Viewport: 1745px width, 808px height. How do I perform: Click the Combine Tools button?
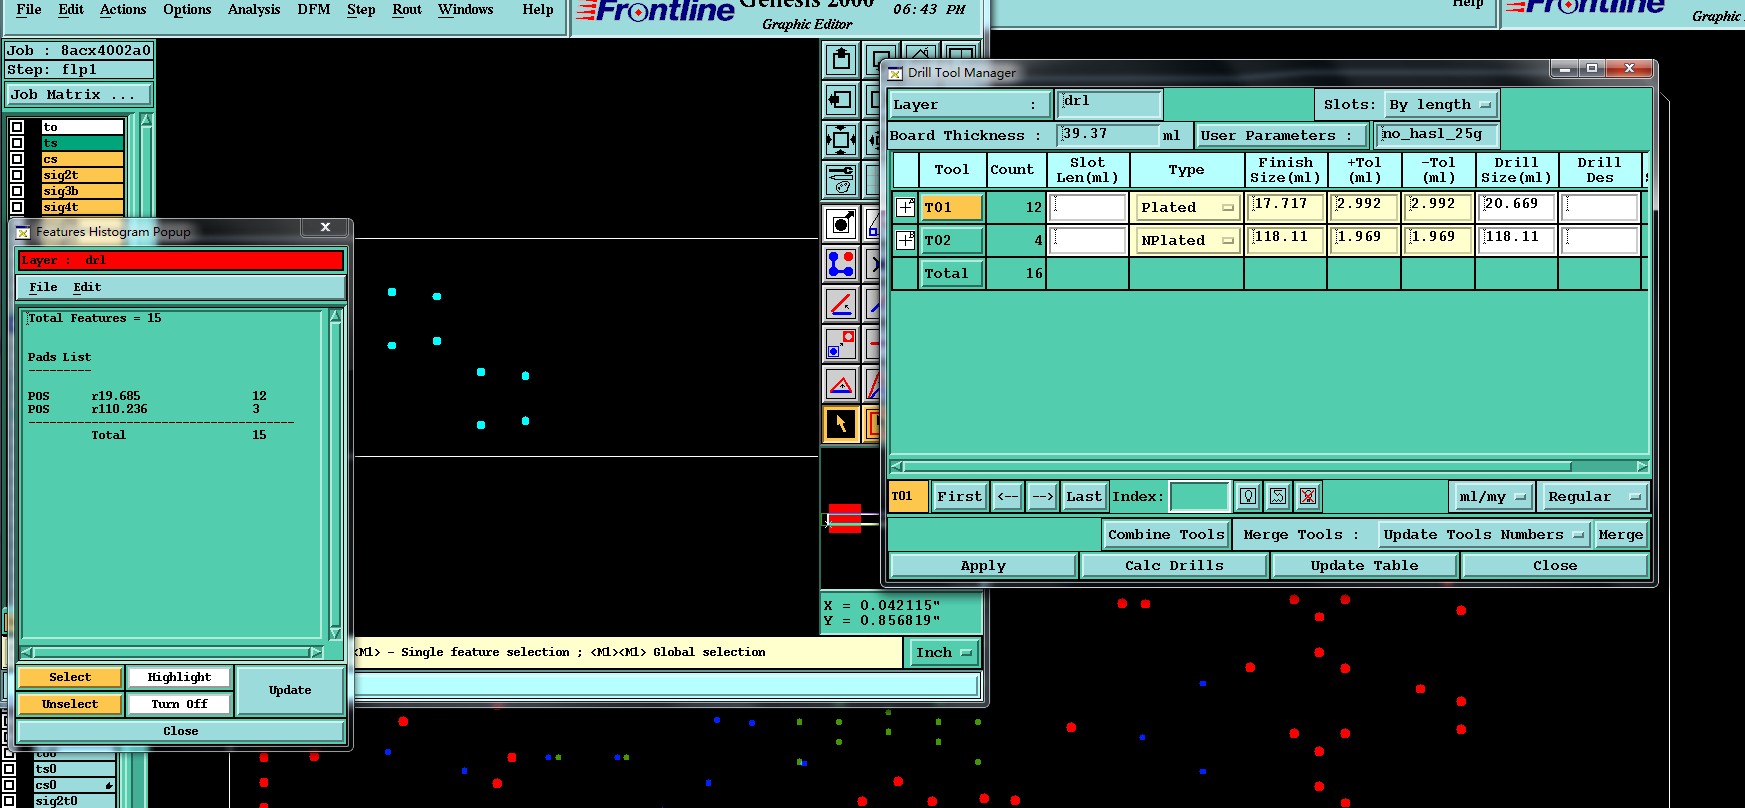1166,534
